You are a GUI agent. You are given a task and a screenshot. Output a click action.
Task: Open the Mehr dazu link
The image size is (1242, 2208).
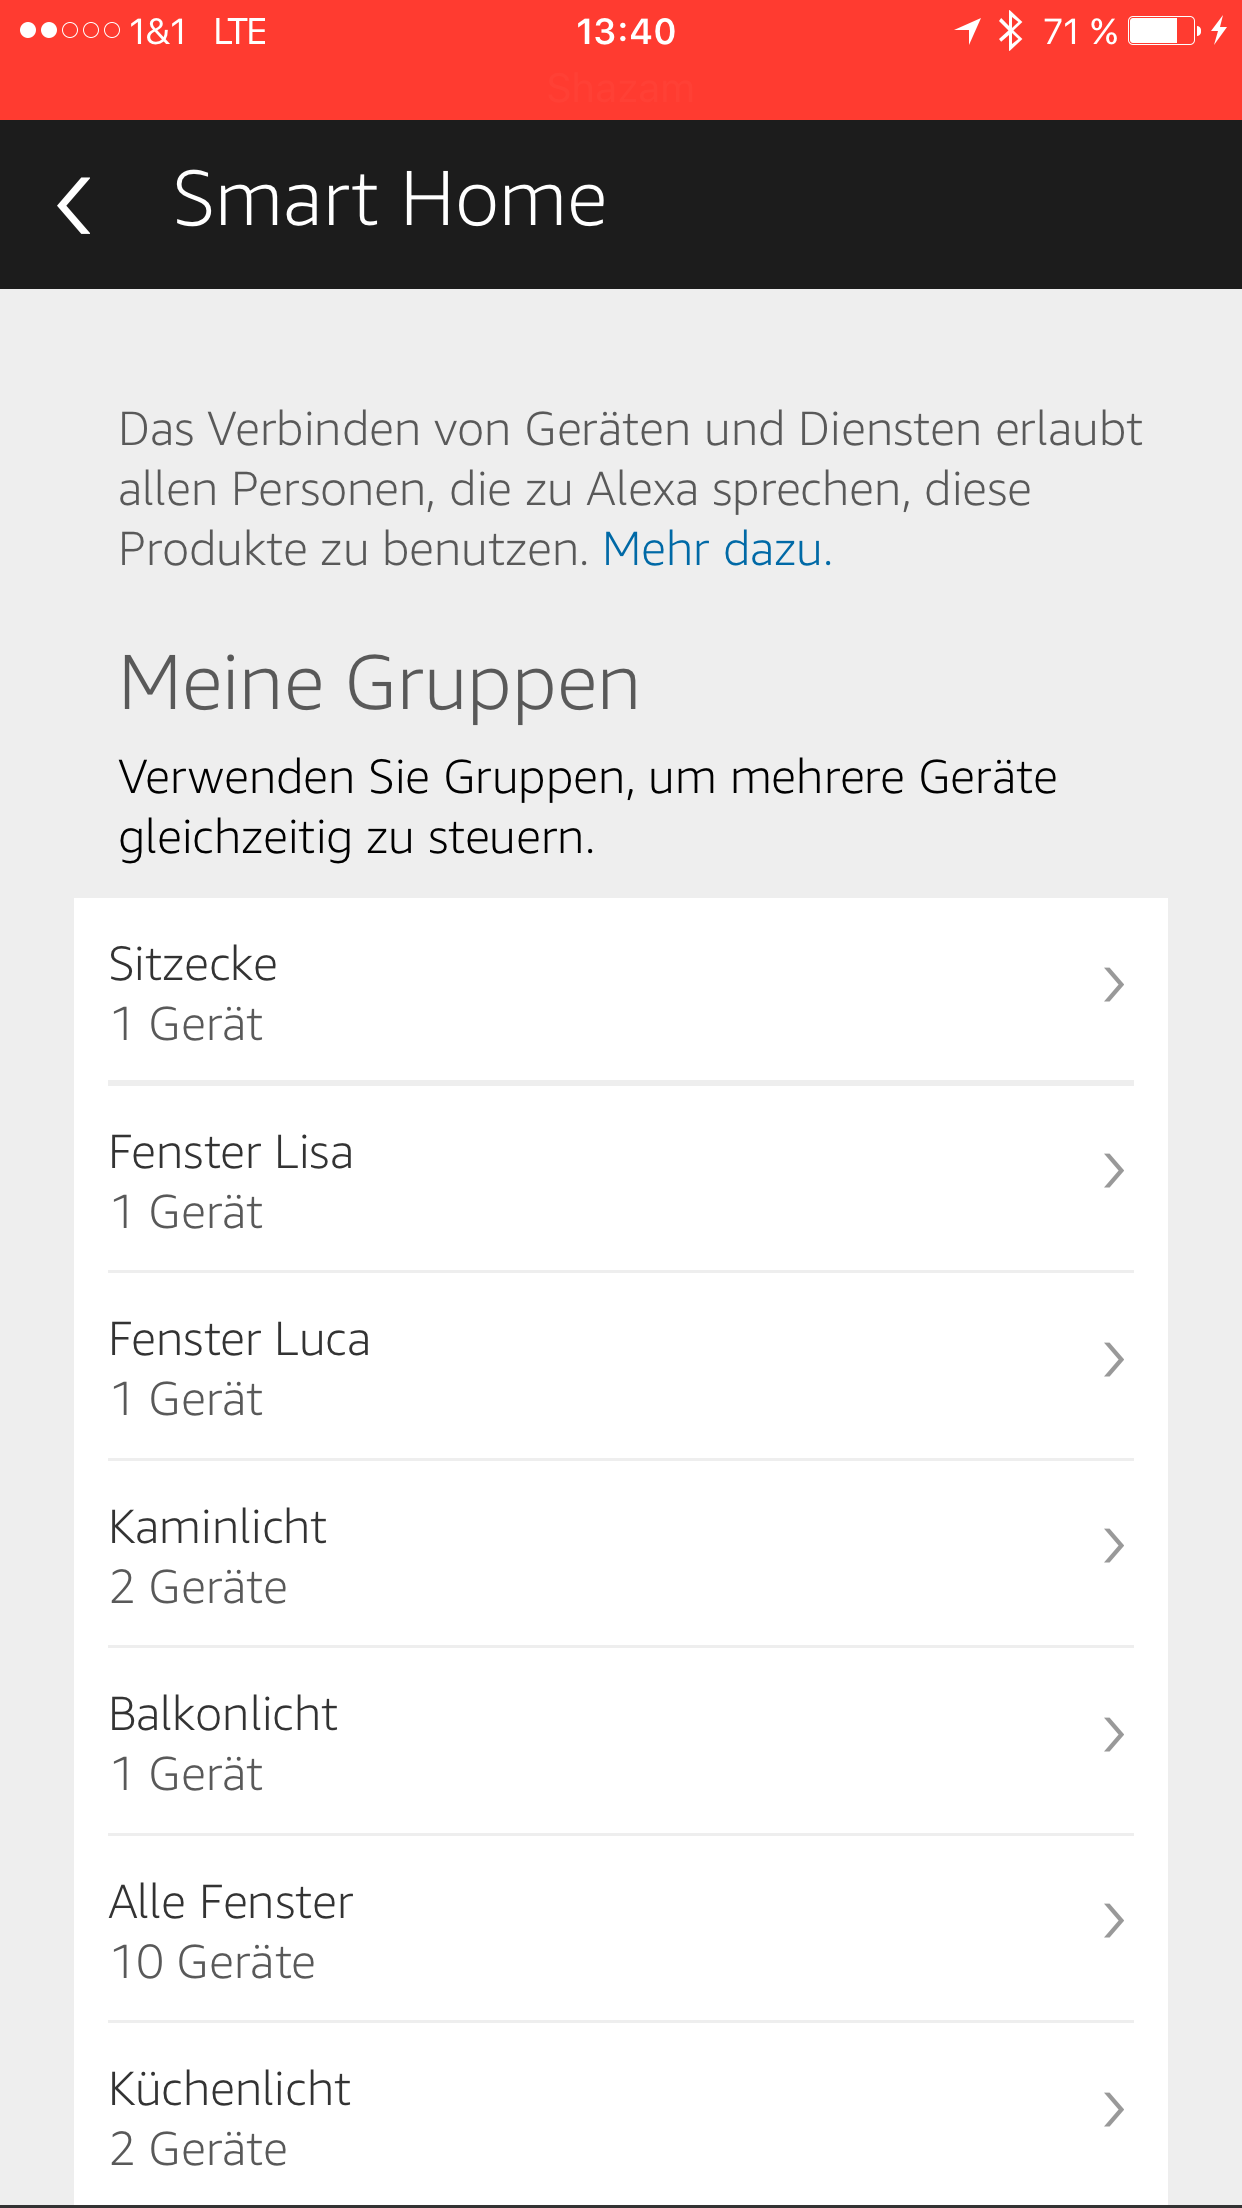point(717,549)
